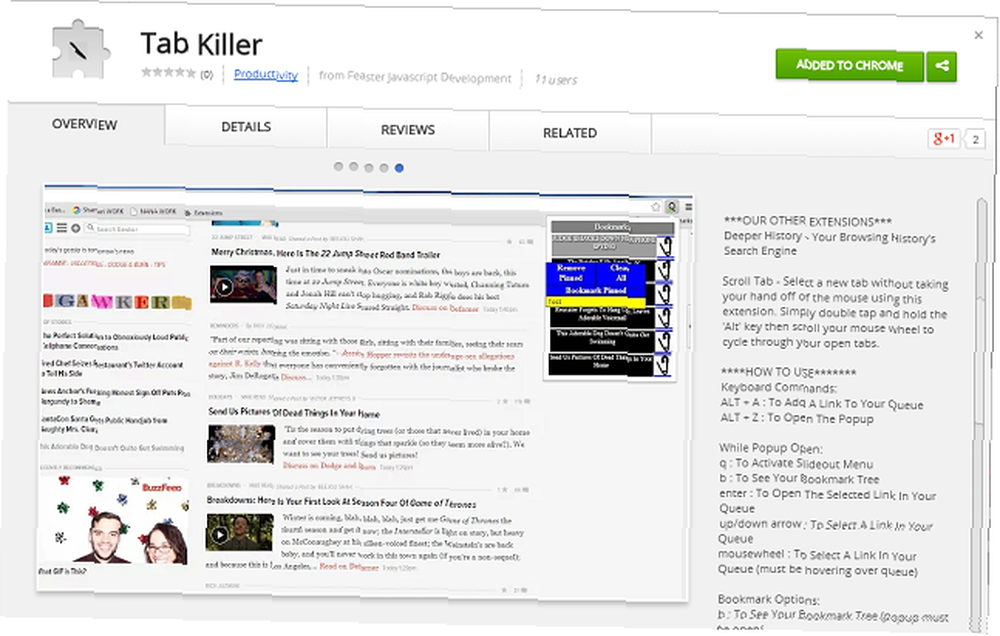Click the extension preview screenshot

pyautogui.click(x=367, y=392)
